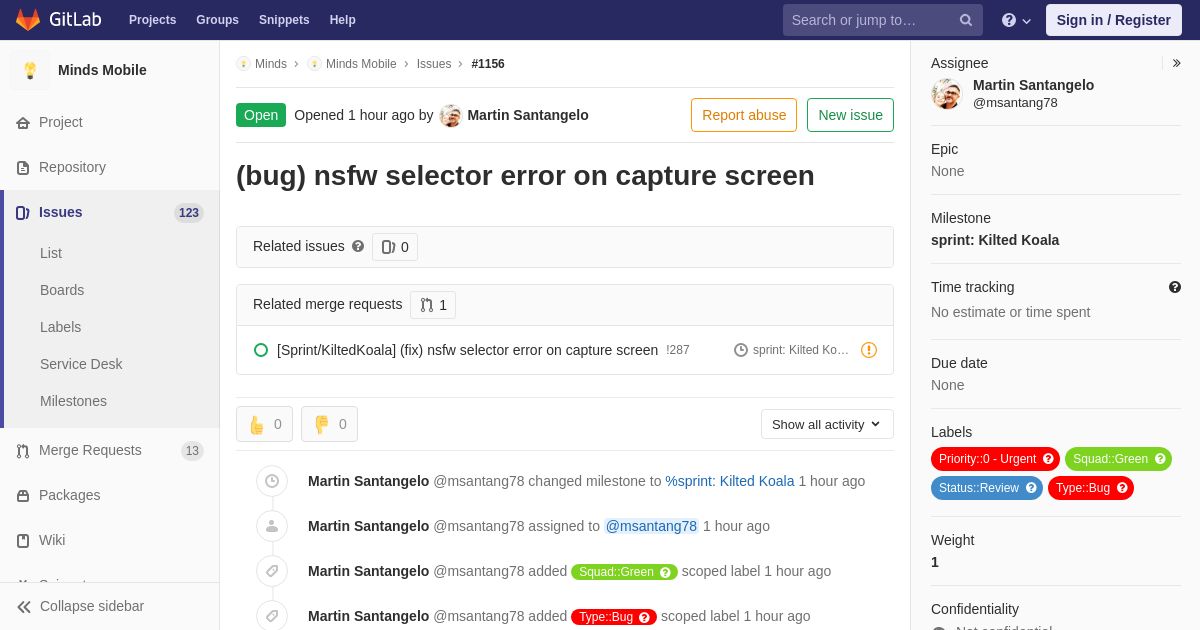Select Milestones under Issues
The image size is (1200, 630).
(x=73, y=401)
